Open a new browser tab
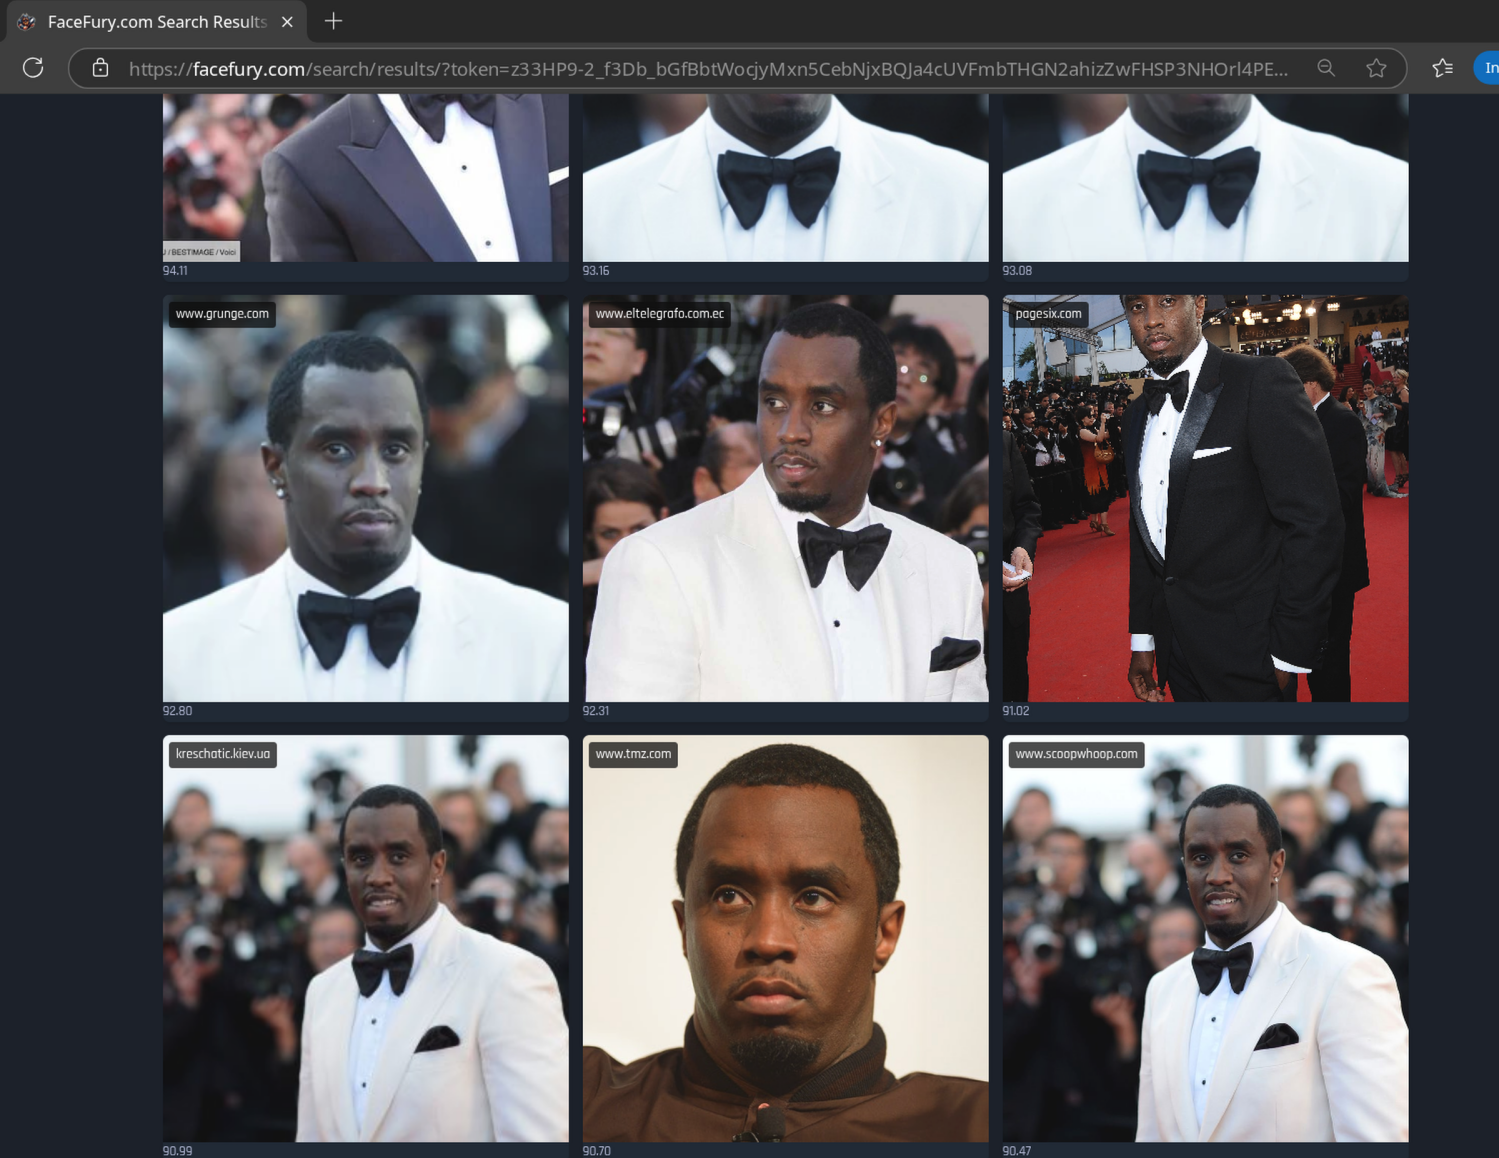This screenshot has width=1499, height=1158. (333, 21)
